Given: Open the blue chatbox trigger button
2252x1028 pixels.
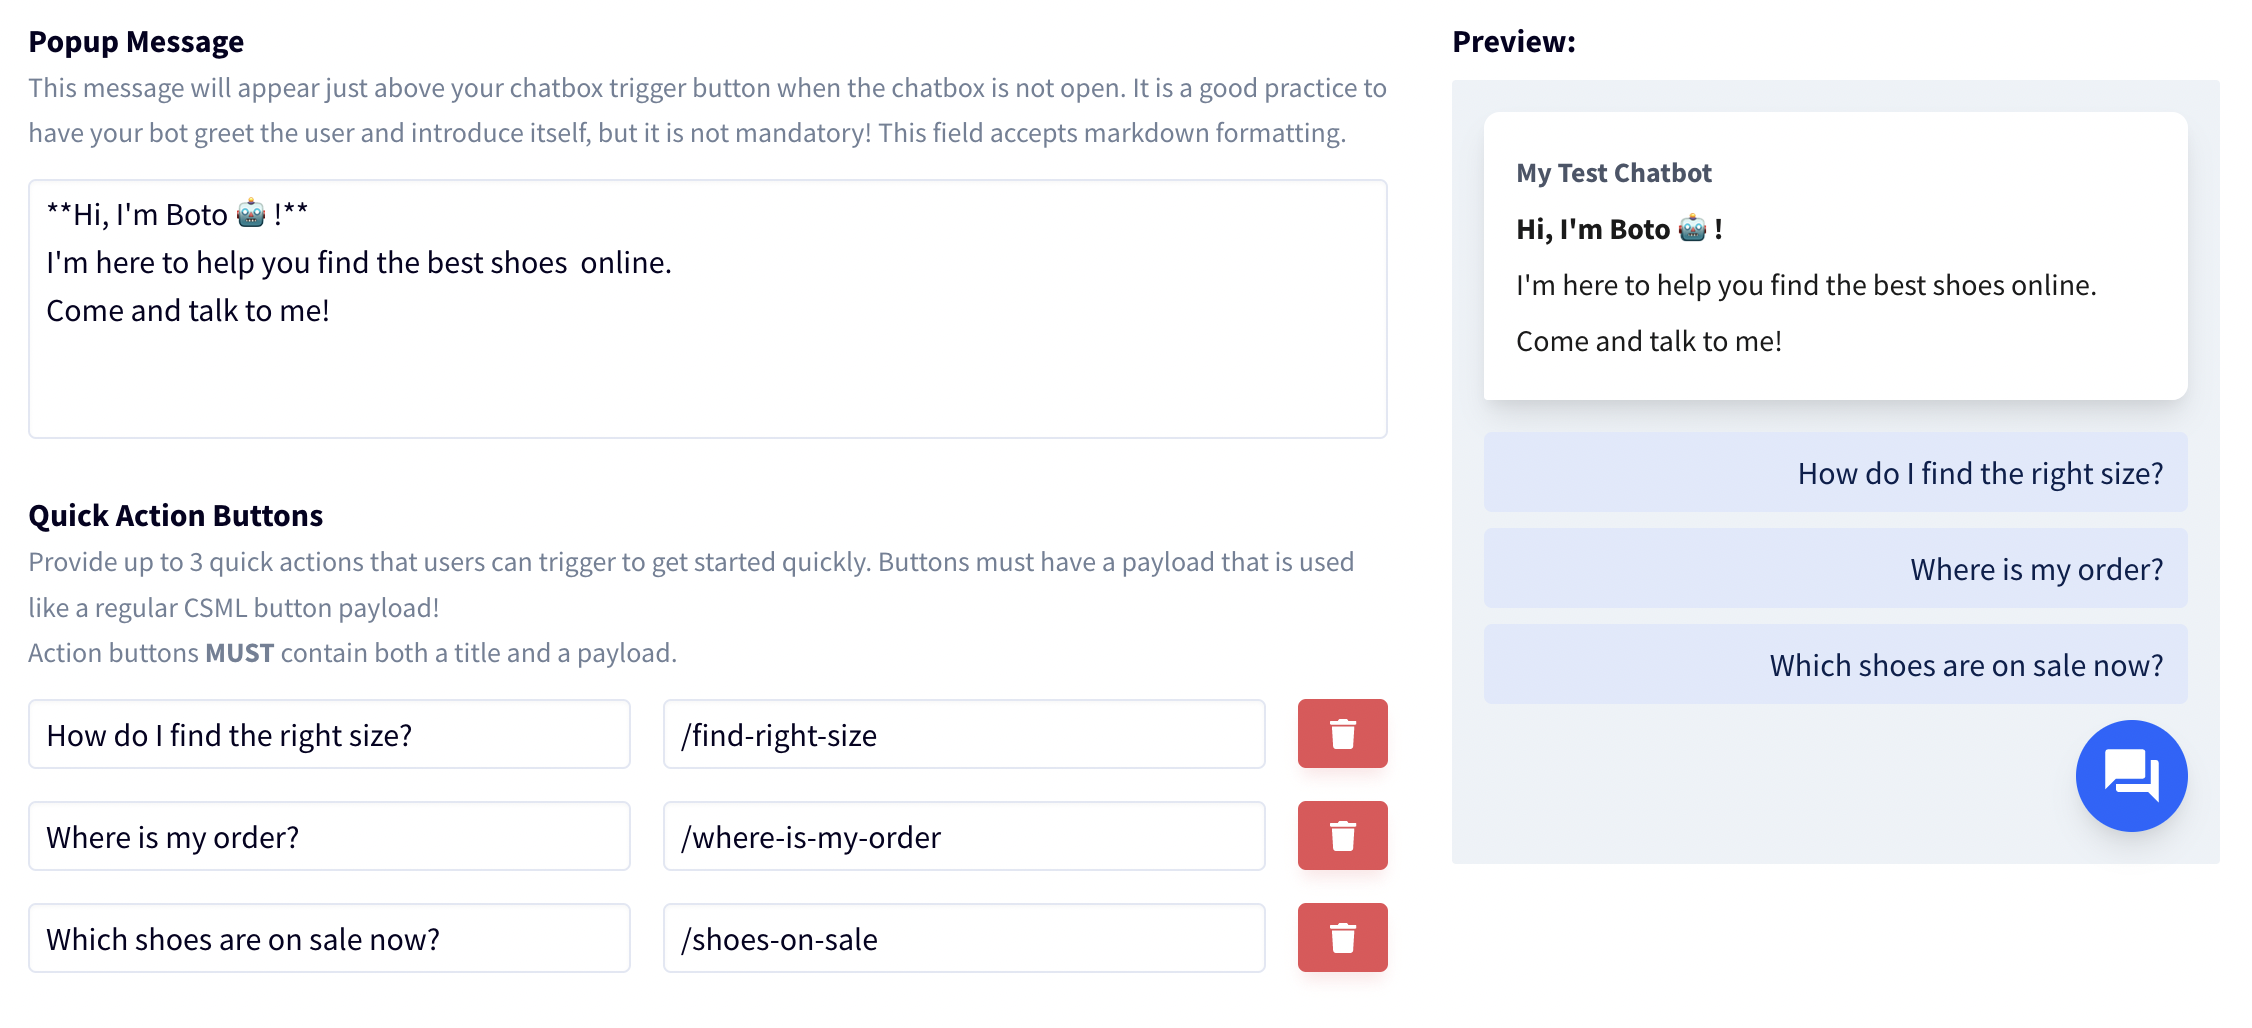Looking at the screenshot, I should click(2131, 776).
